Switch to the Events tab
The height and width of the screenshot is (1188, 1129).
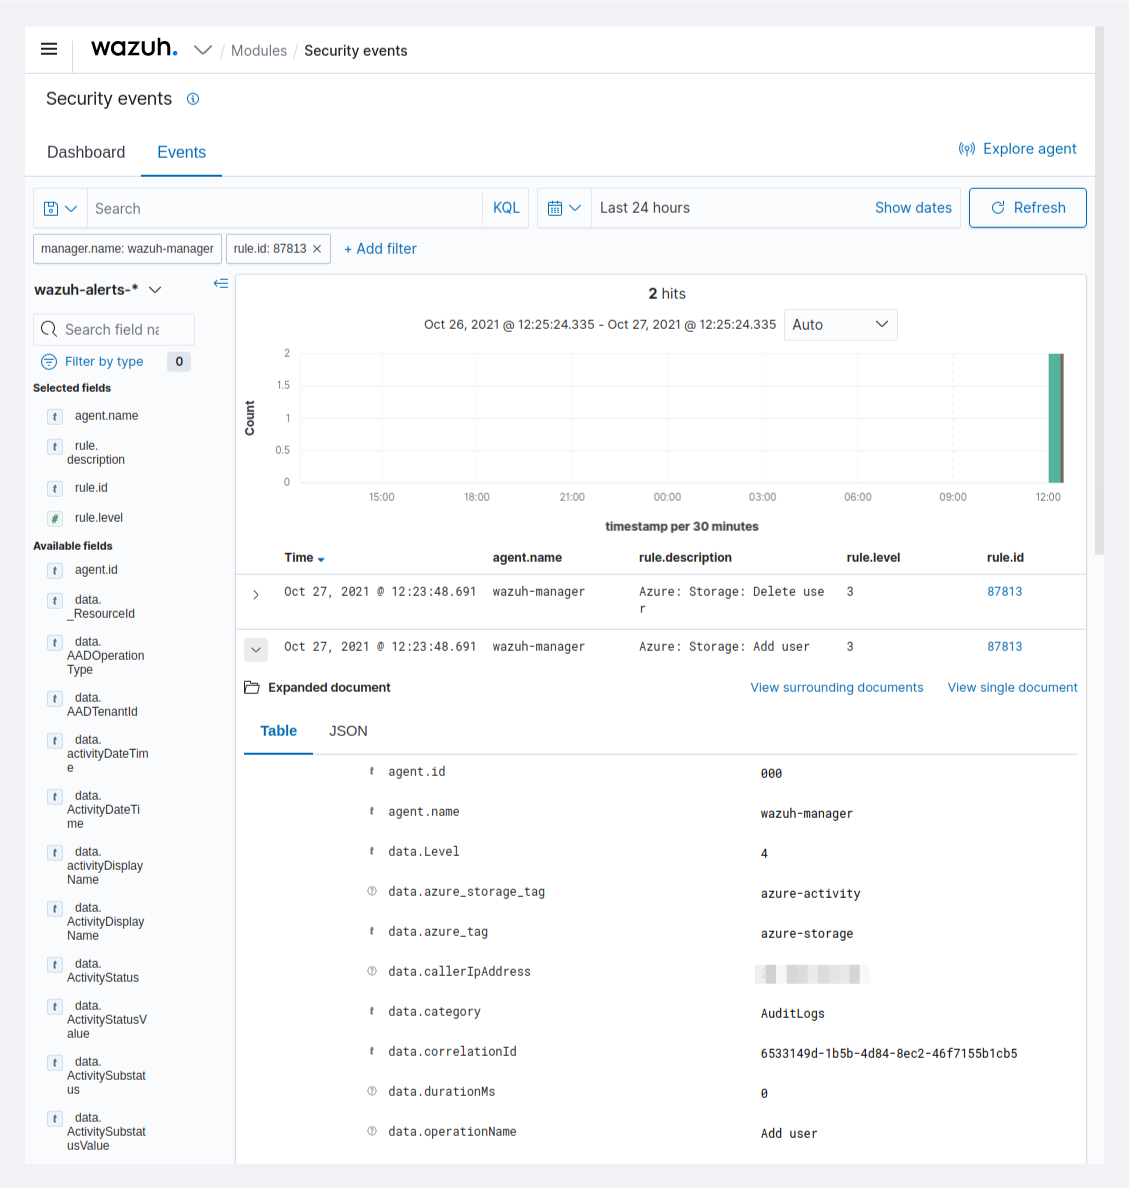(182, 152)
